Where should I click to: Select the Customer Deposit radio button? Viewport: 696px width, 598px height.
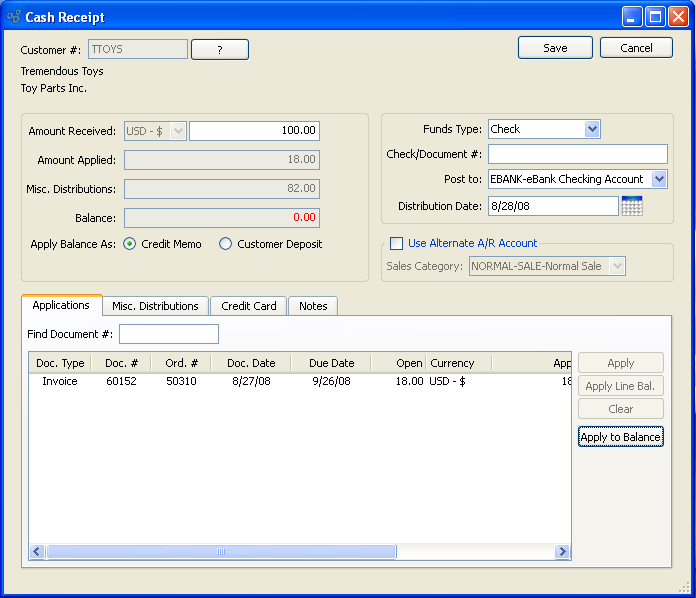(225, 244)
